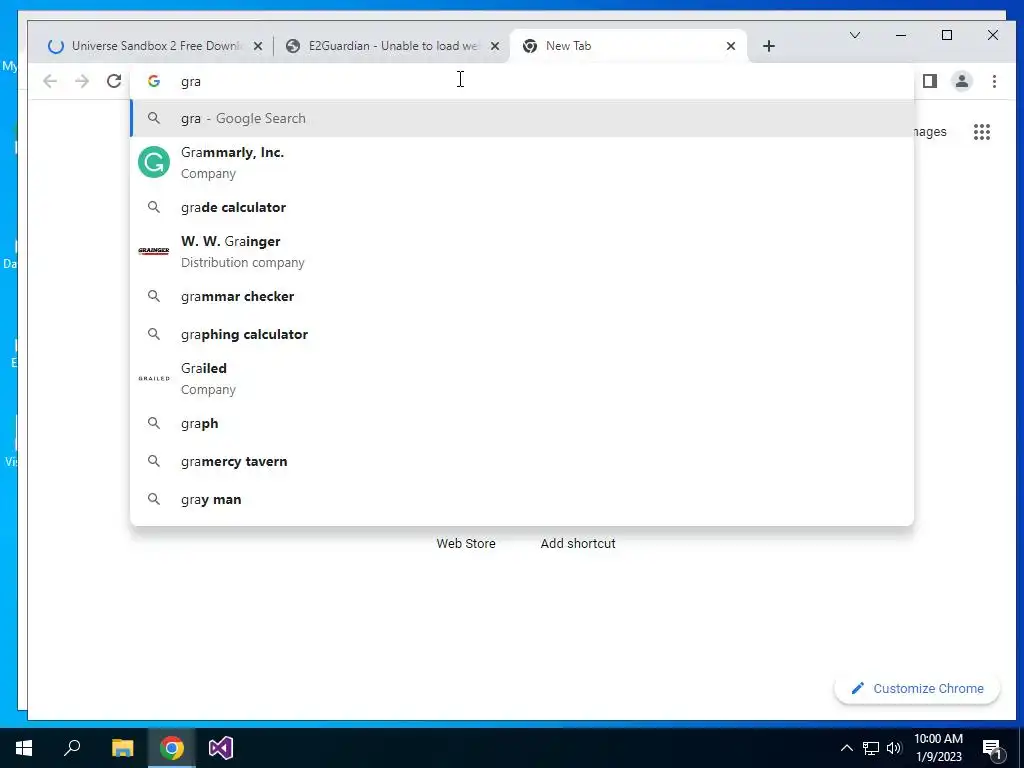Choose graph suggestion
Image resolution: width=1024 pixels, height=768 pixels.
(x=522, y=423)
